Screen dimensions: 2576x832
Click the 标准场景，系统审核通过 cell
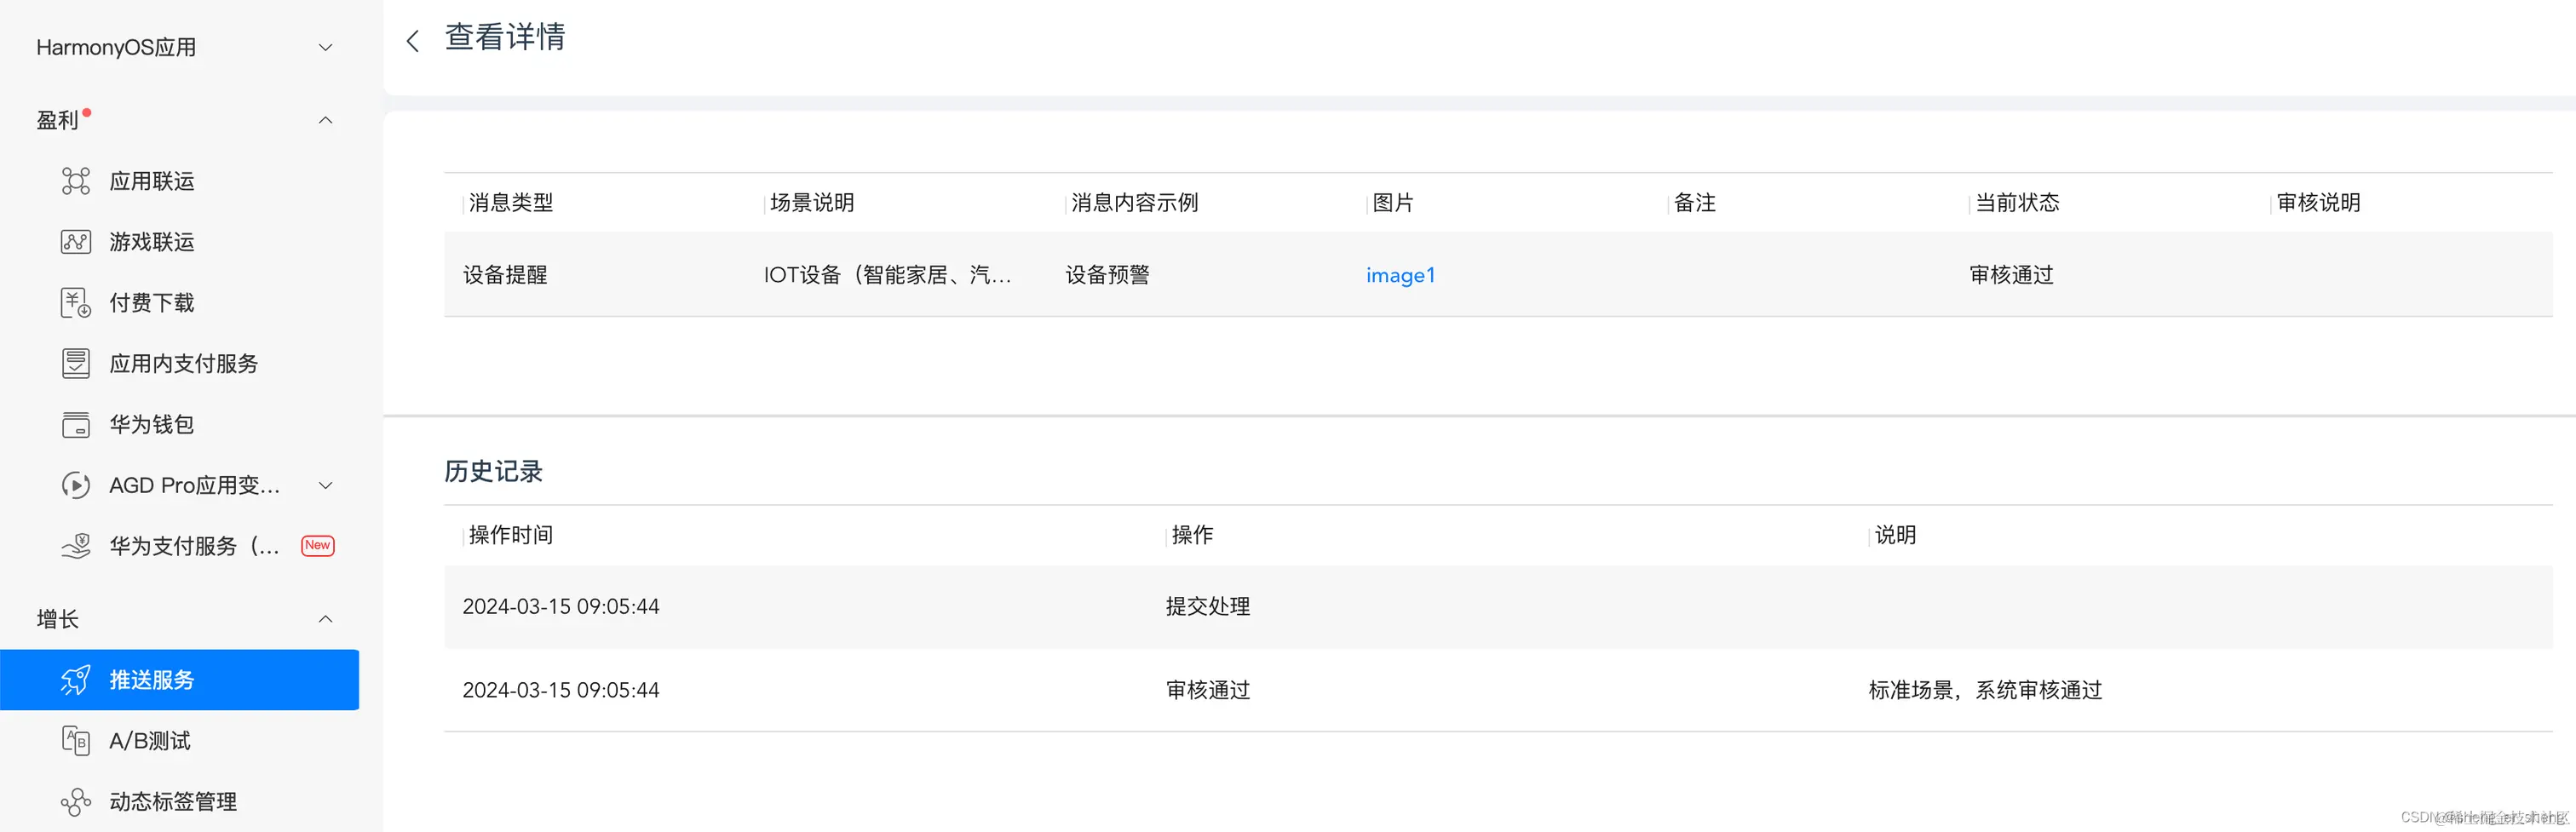coord(1986,691)
